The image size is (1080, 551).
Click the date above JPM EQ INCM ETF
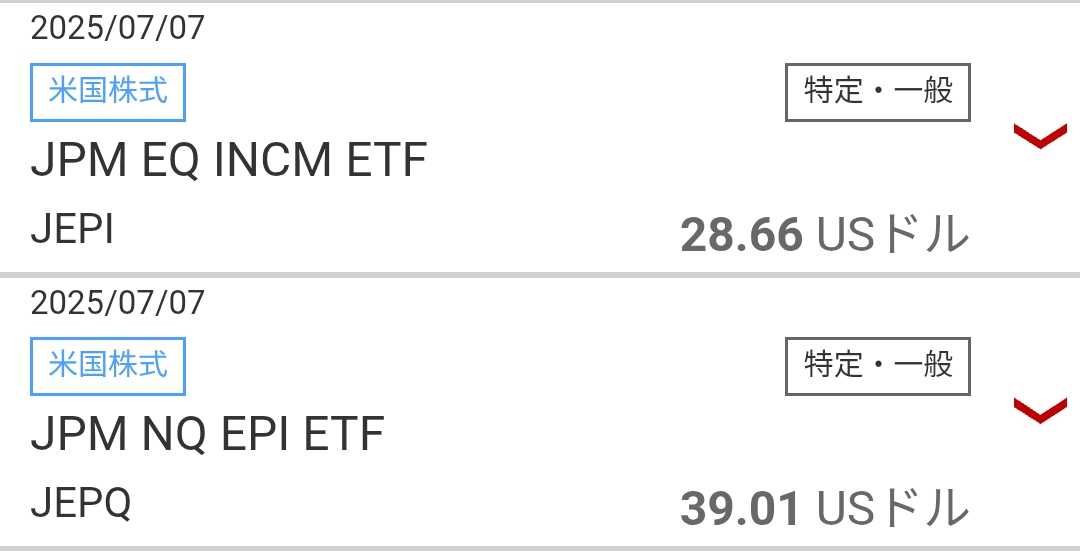coord(118,28)
